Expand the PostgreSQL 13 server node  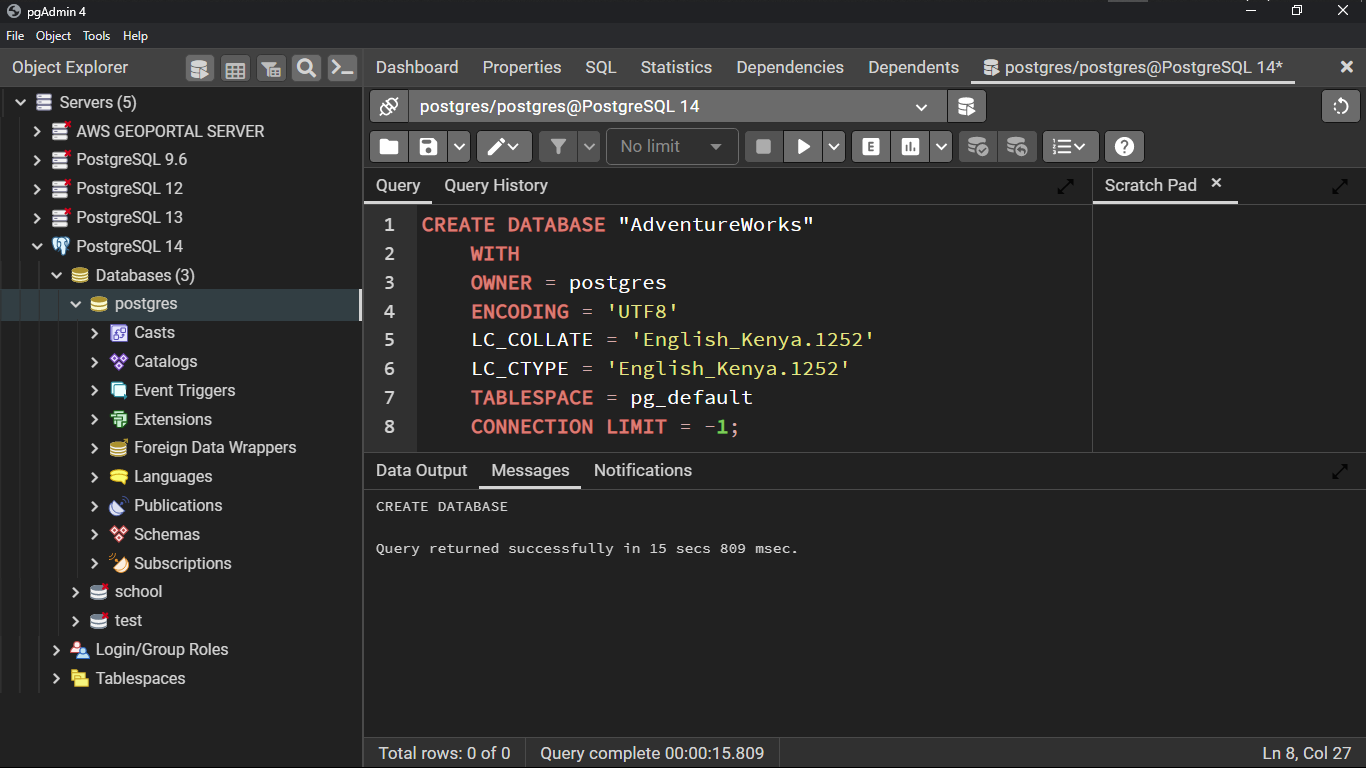[37, 218]
